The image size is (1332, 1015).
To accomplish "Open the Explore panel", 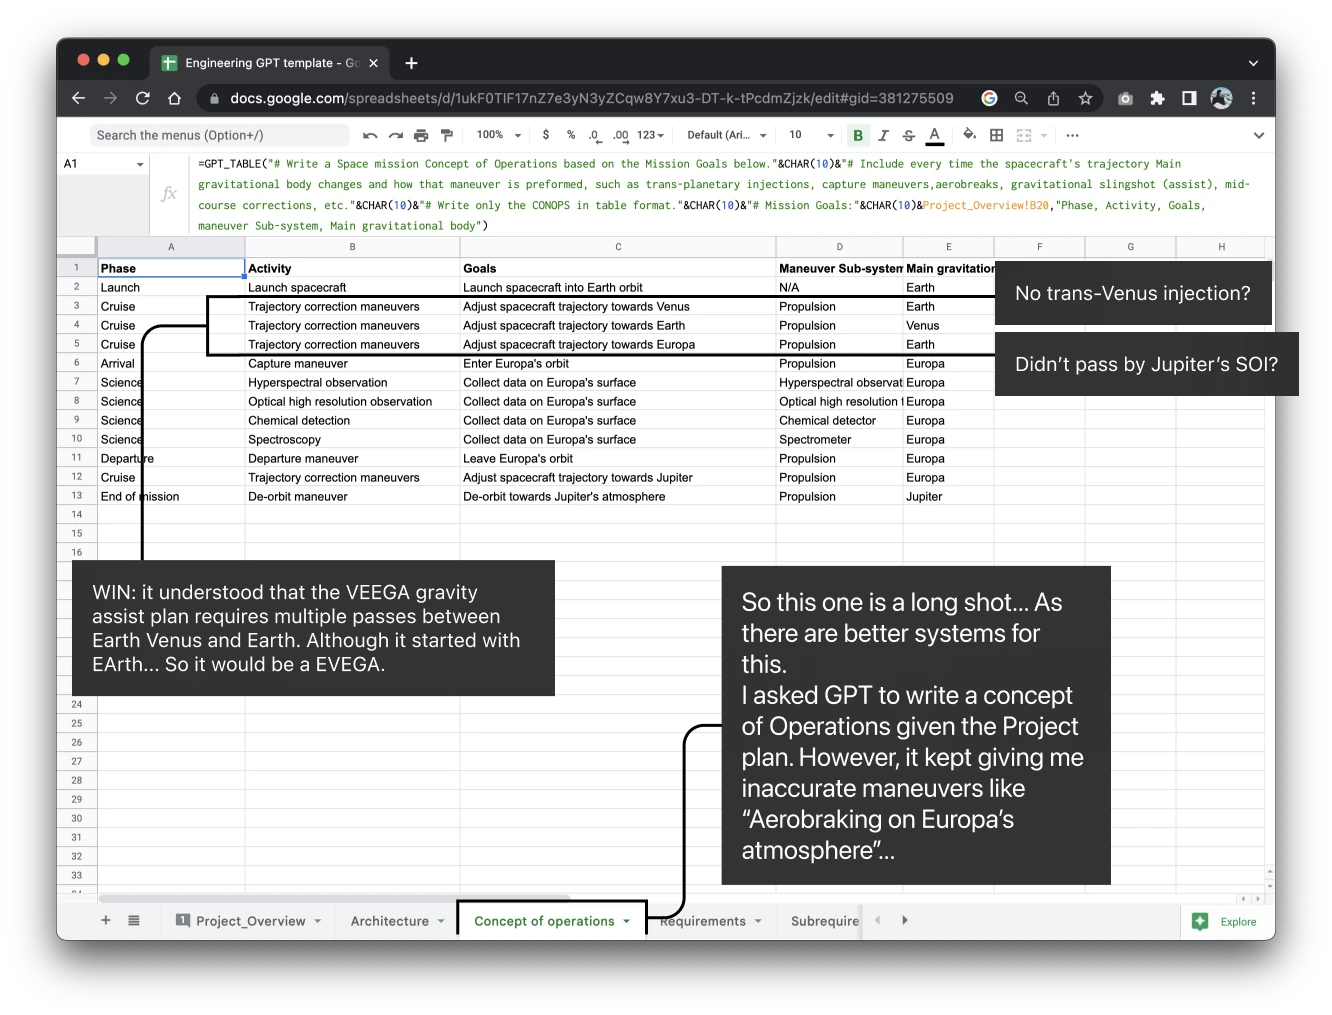I will [1225, 922].
